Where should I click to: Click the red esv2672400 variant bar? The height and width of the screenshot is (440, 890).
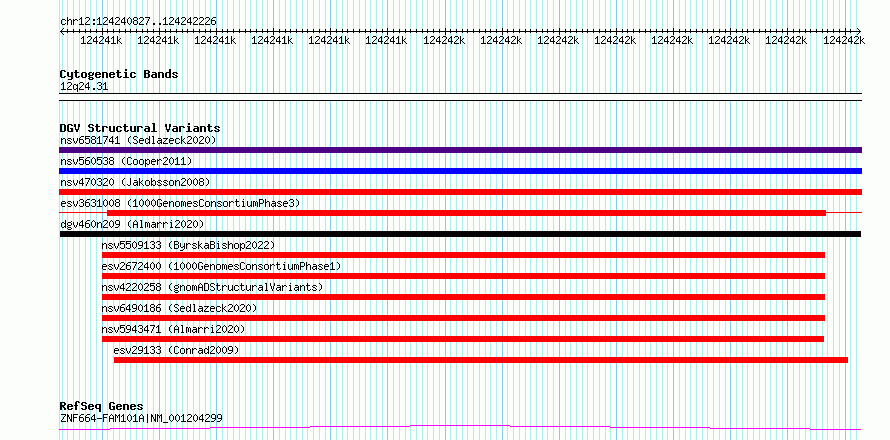click(463, 276)
